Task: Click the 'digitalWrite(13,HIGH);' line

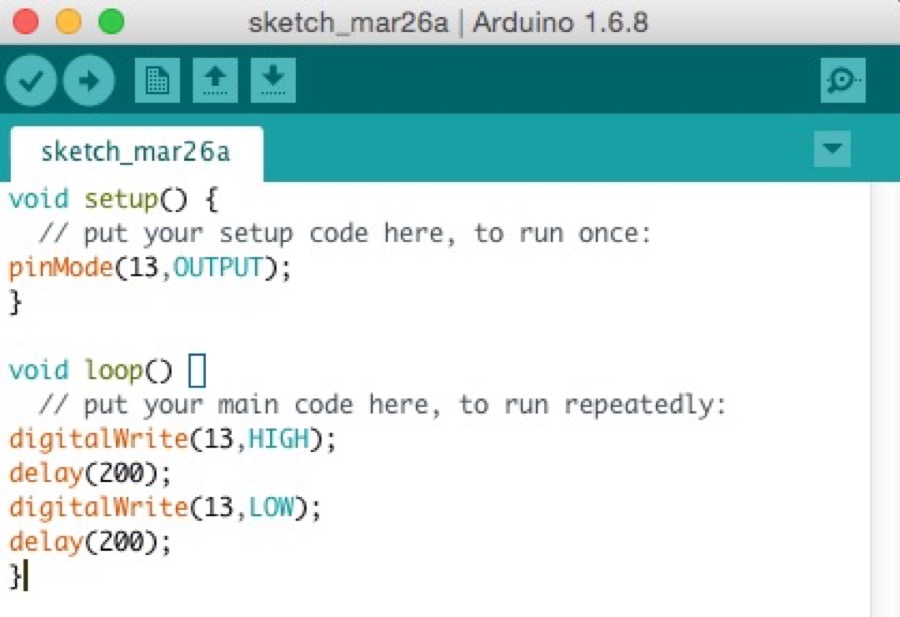Action: [x=173, y=439]
